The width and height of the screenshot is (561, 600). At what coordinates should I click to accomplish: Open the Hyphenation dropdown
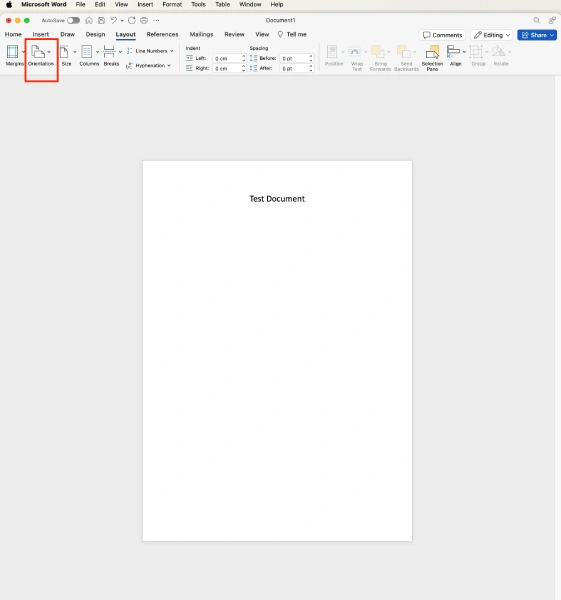point(149,65)
